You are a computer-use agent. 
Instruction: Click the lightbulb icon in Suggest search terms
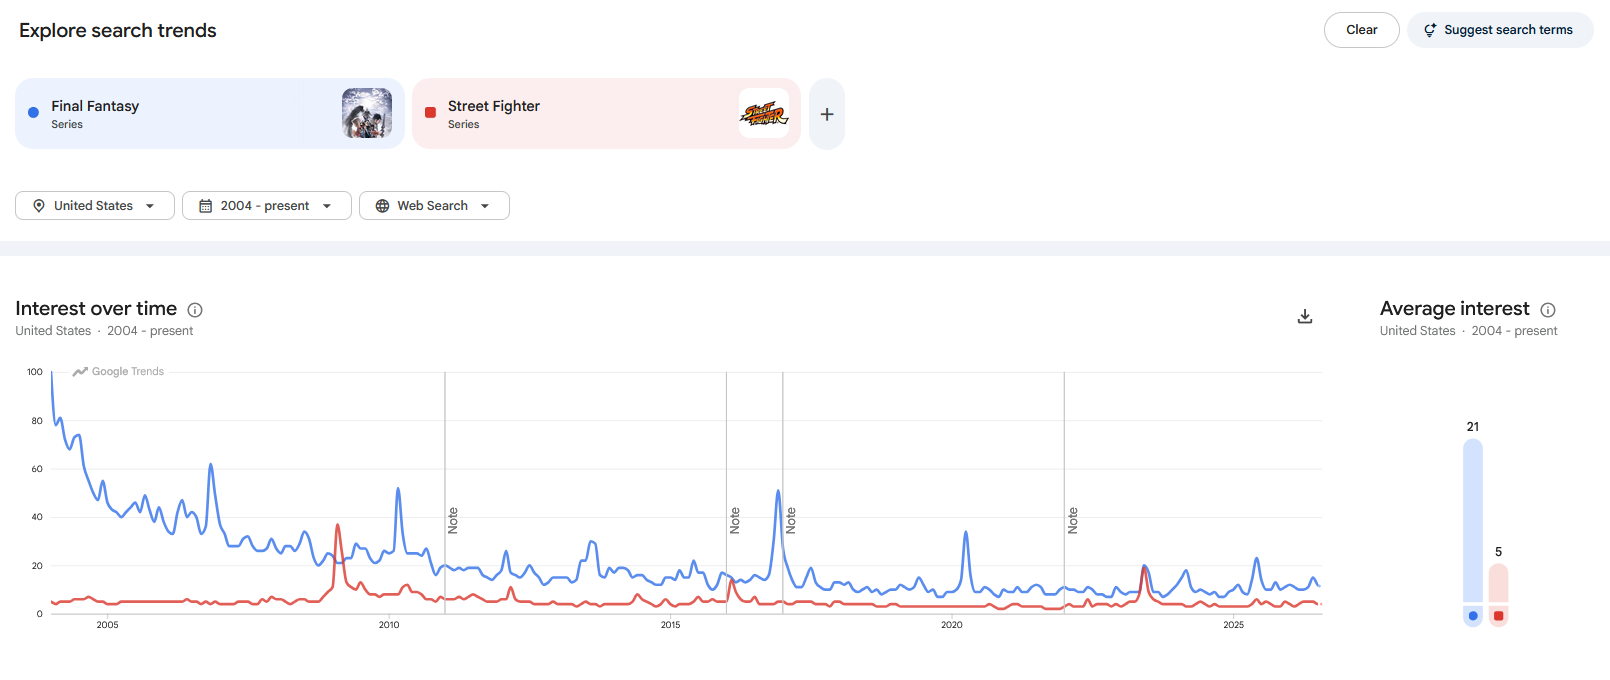pyautogui.click(x=1430, y=30)
